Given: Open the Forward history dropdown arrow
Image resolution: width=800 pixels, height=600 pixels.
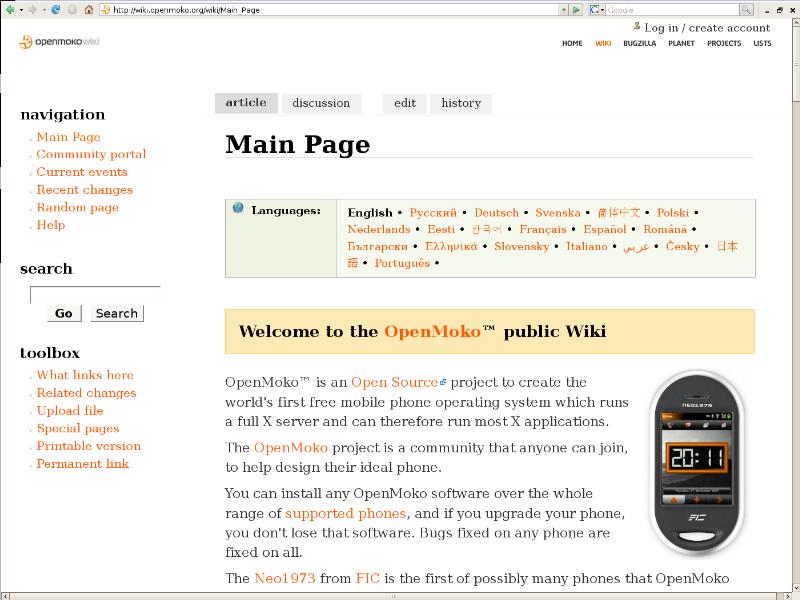Looking at the screenshot, I should tap(44, 10).
